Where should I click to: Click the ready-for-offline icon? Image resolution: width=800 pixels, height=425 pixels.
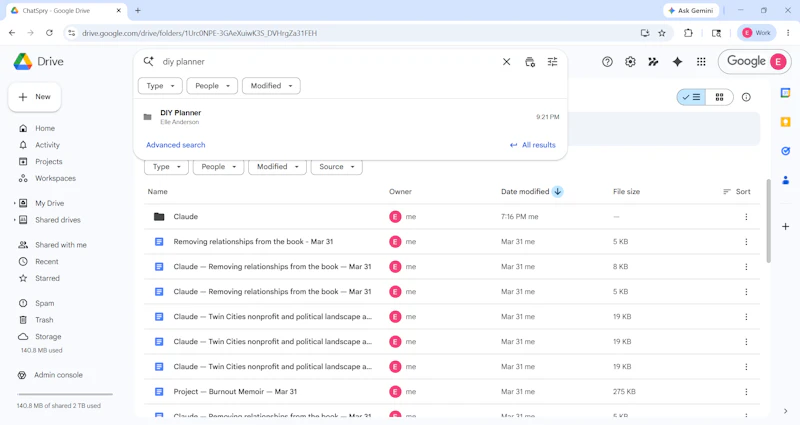click(653, 62)
